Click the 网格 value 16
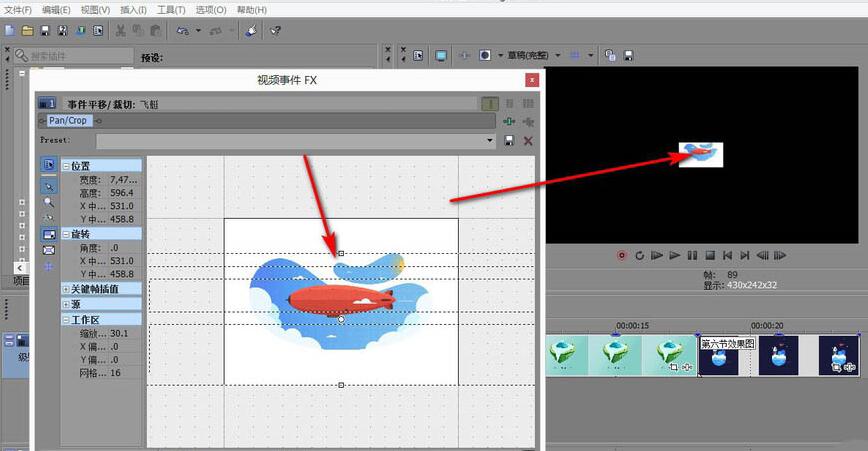 tap(115, 373)
